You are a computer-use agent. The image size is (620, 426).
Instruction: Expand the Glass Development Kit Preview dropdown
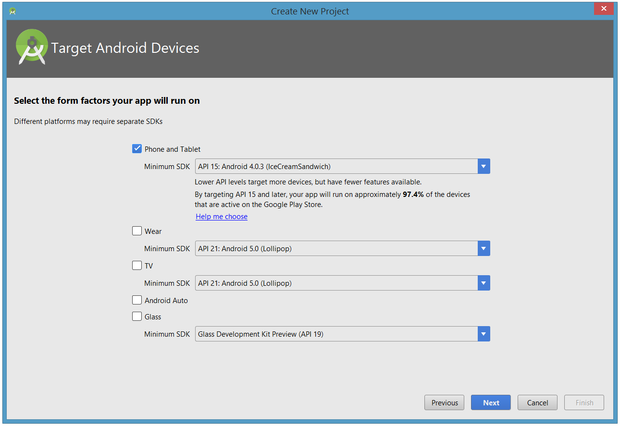point(483,334)
